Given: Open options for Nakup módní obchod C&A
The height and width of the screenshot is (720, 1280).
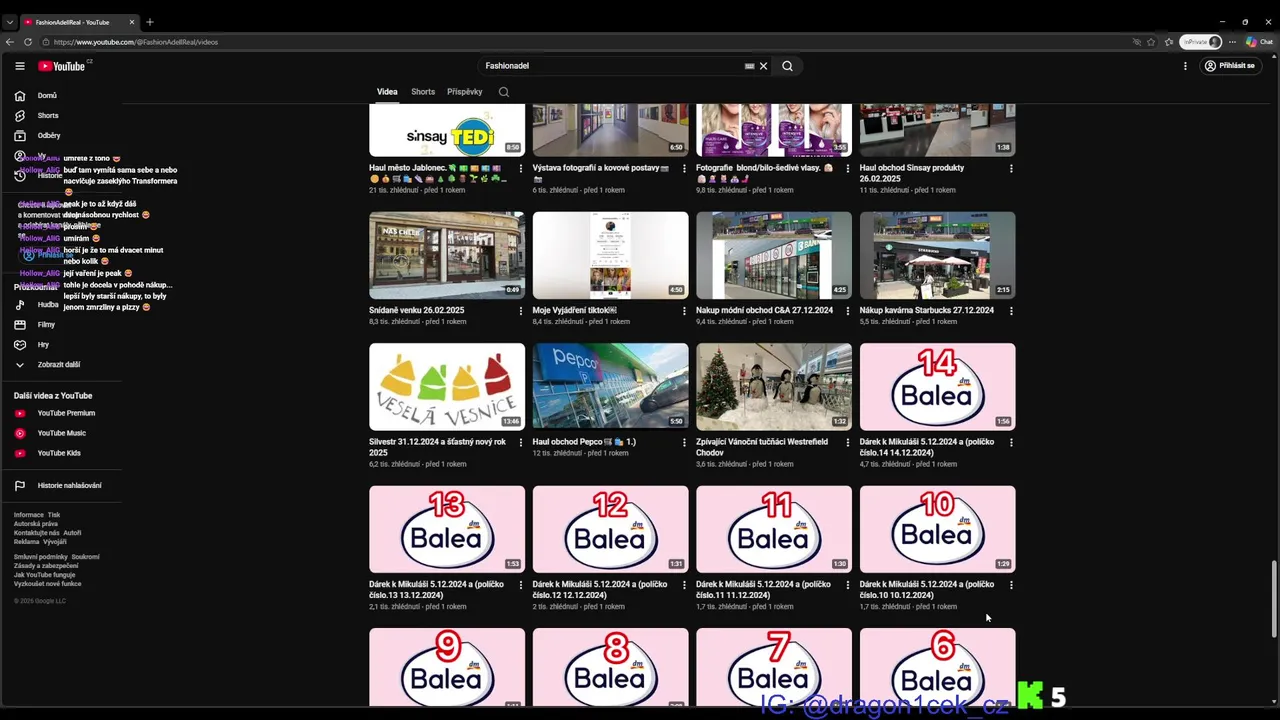Looking at the screenshot, I should click(847, 311).
